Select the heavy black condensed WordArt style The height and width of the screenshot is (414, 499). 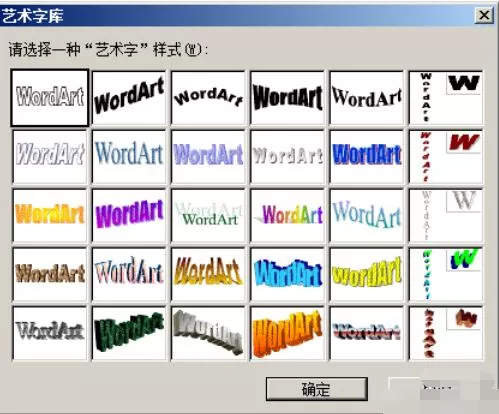pos(287,97)
